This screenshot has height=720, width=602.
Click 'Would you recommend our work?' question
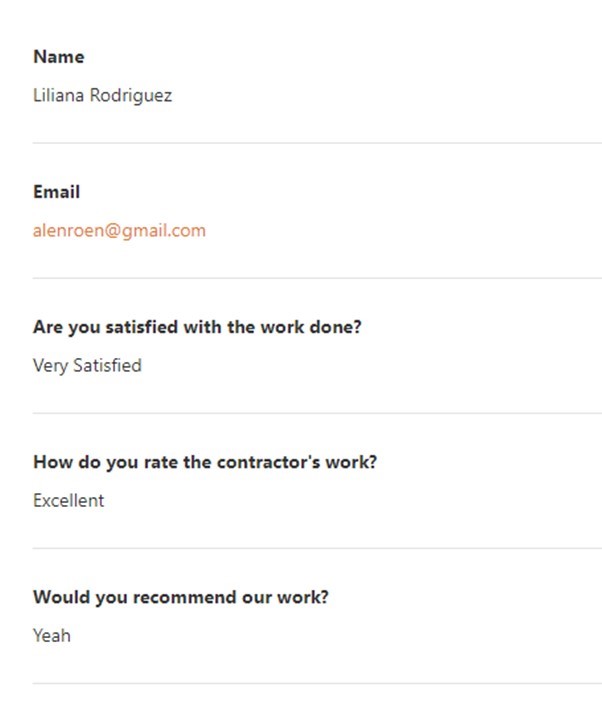click(x=181, y=597)
